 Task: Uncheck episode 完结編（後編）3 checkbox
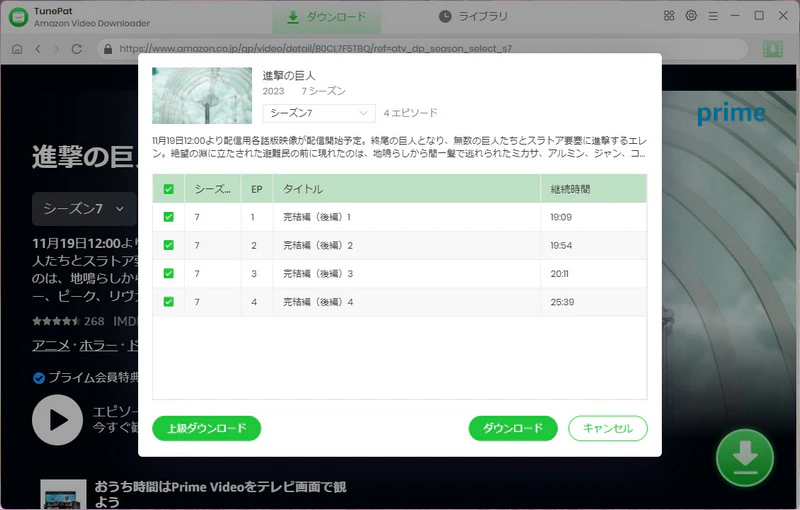click(168, 273)
